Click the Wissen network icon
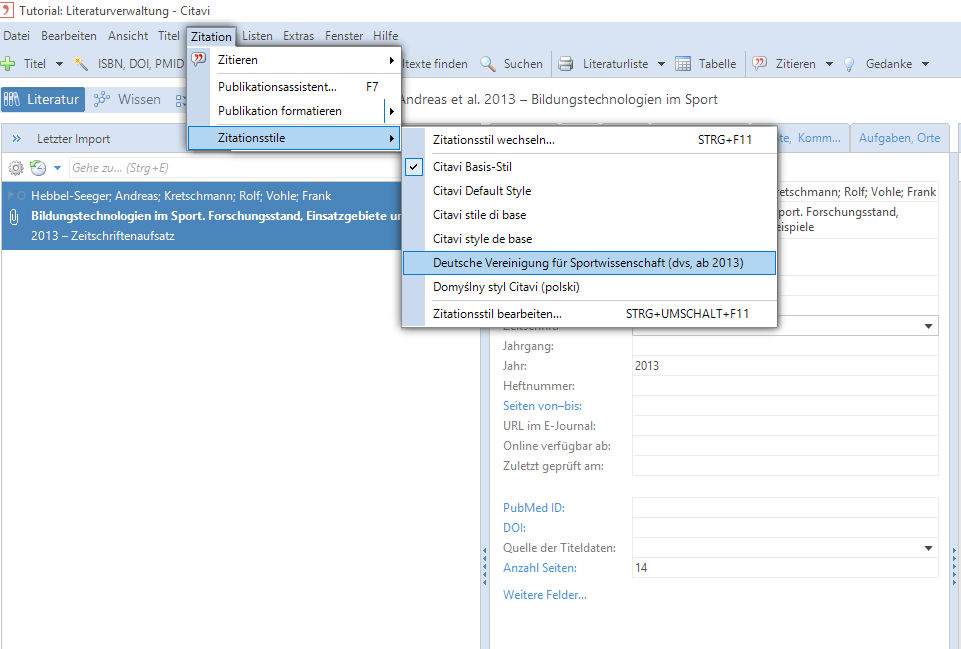The image size is (961, 649). [x=102, y=99]
